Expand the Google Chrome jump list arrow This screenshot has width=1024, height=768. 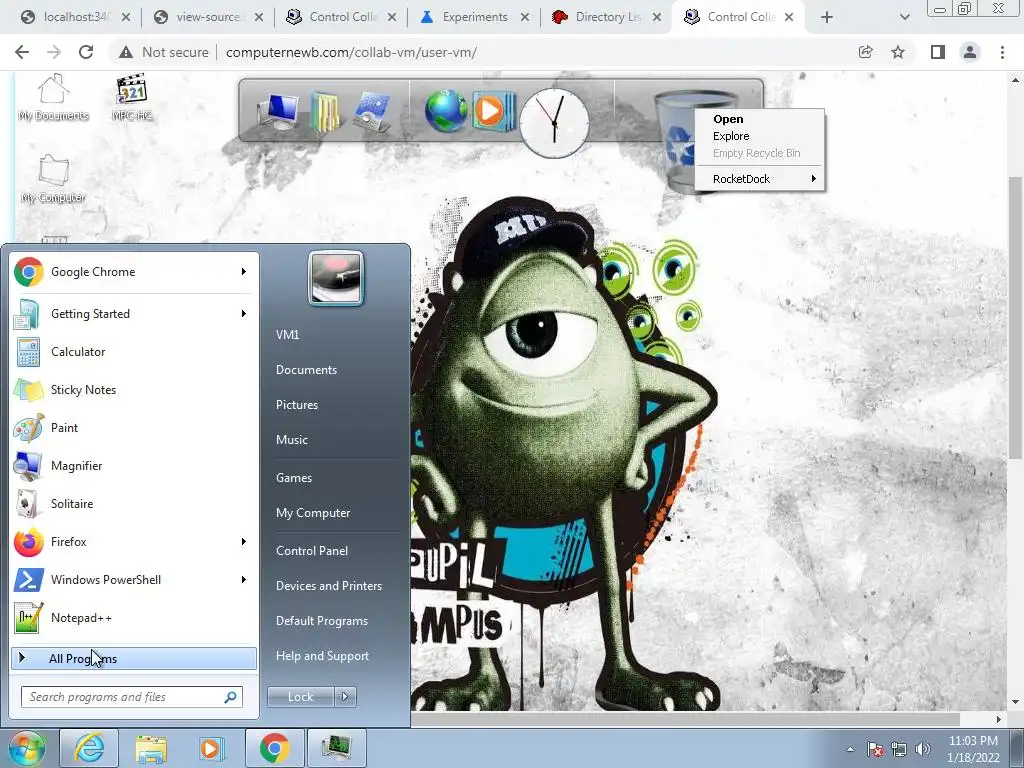tap(244, 272)
